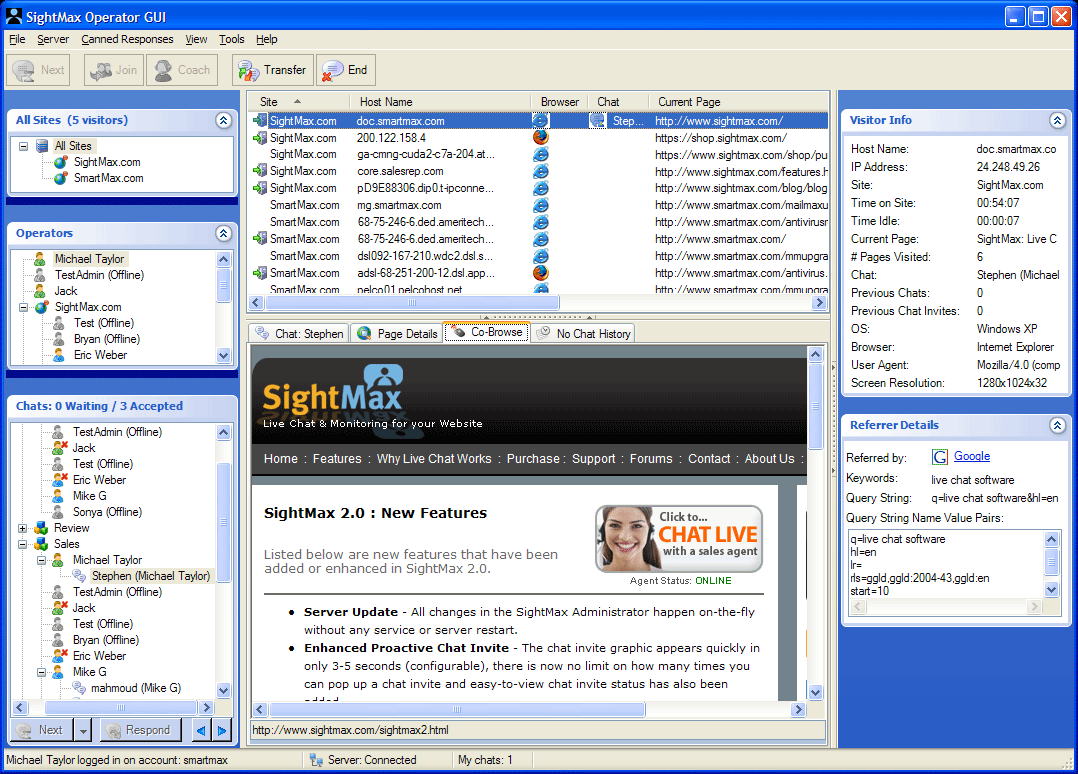This screenshot has width=1078, height=774.
Task: Click Internet Explorer icon in doc.smartmax.com row
Action: [541, 120]
